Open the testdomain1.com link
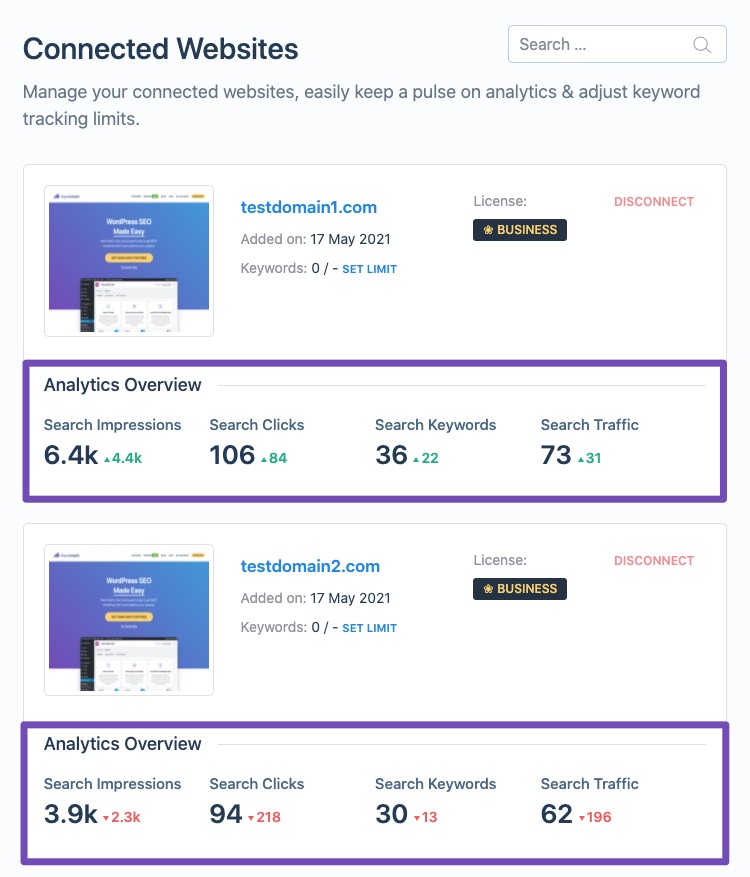This screenshot has width=750, height=877. click(x=309, y=208)
